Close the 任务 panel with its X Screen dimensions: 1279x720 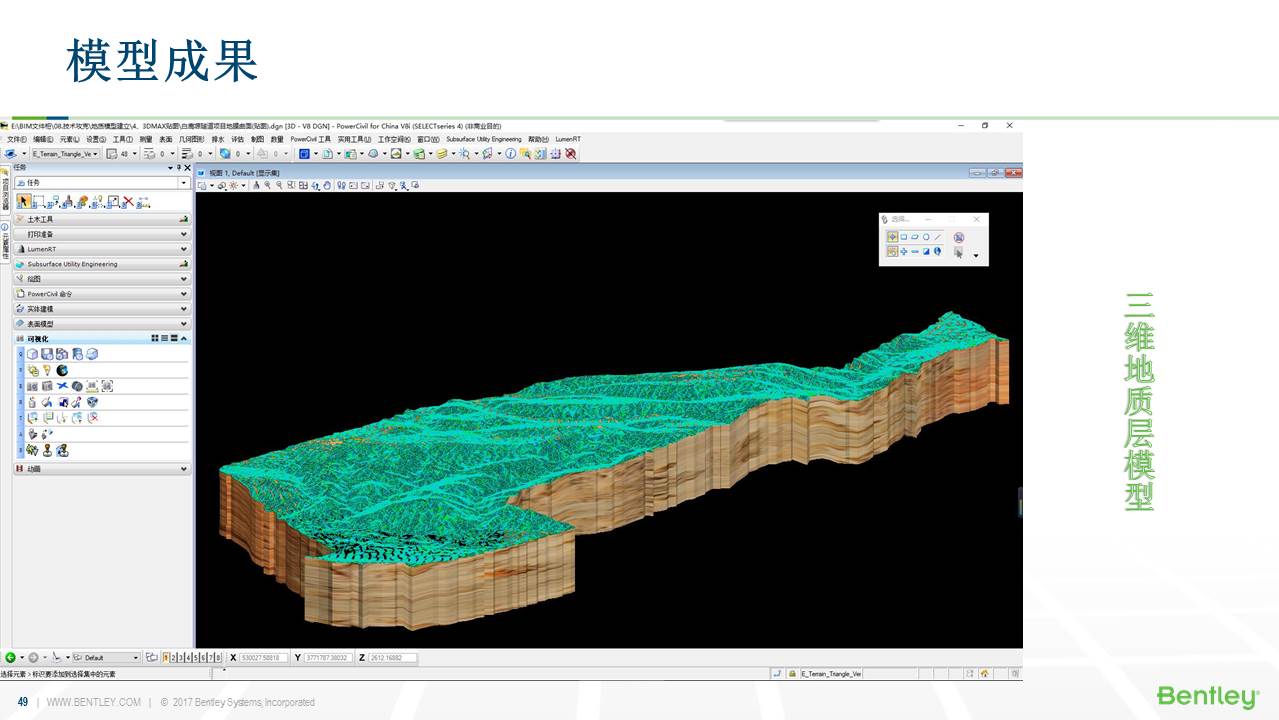187,168
